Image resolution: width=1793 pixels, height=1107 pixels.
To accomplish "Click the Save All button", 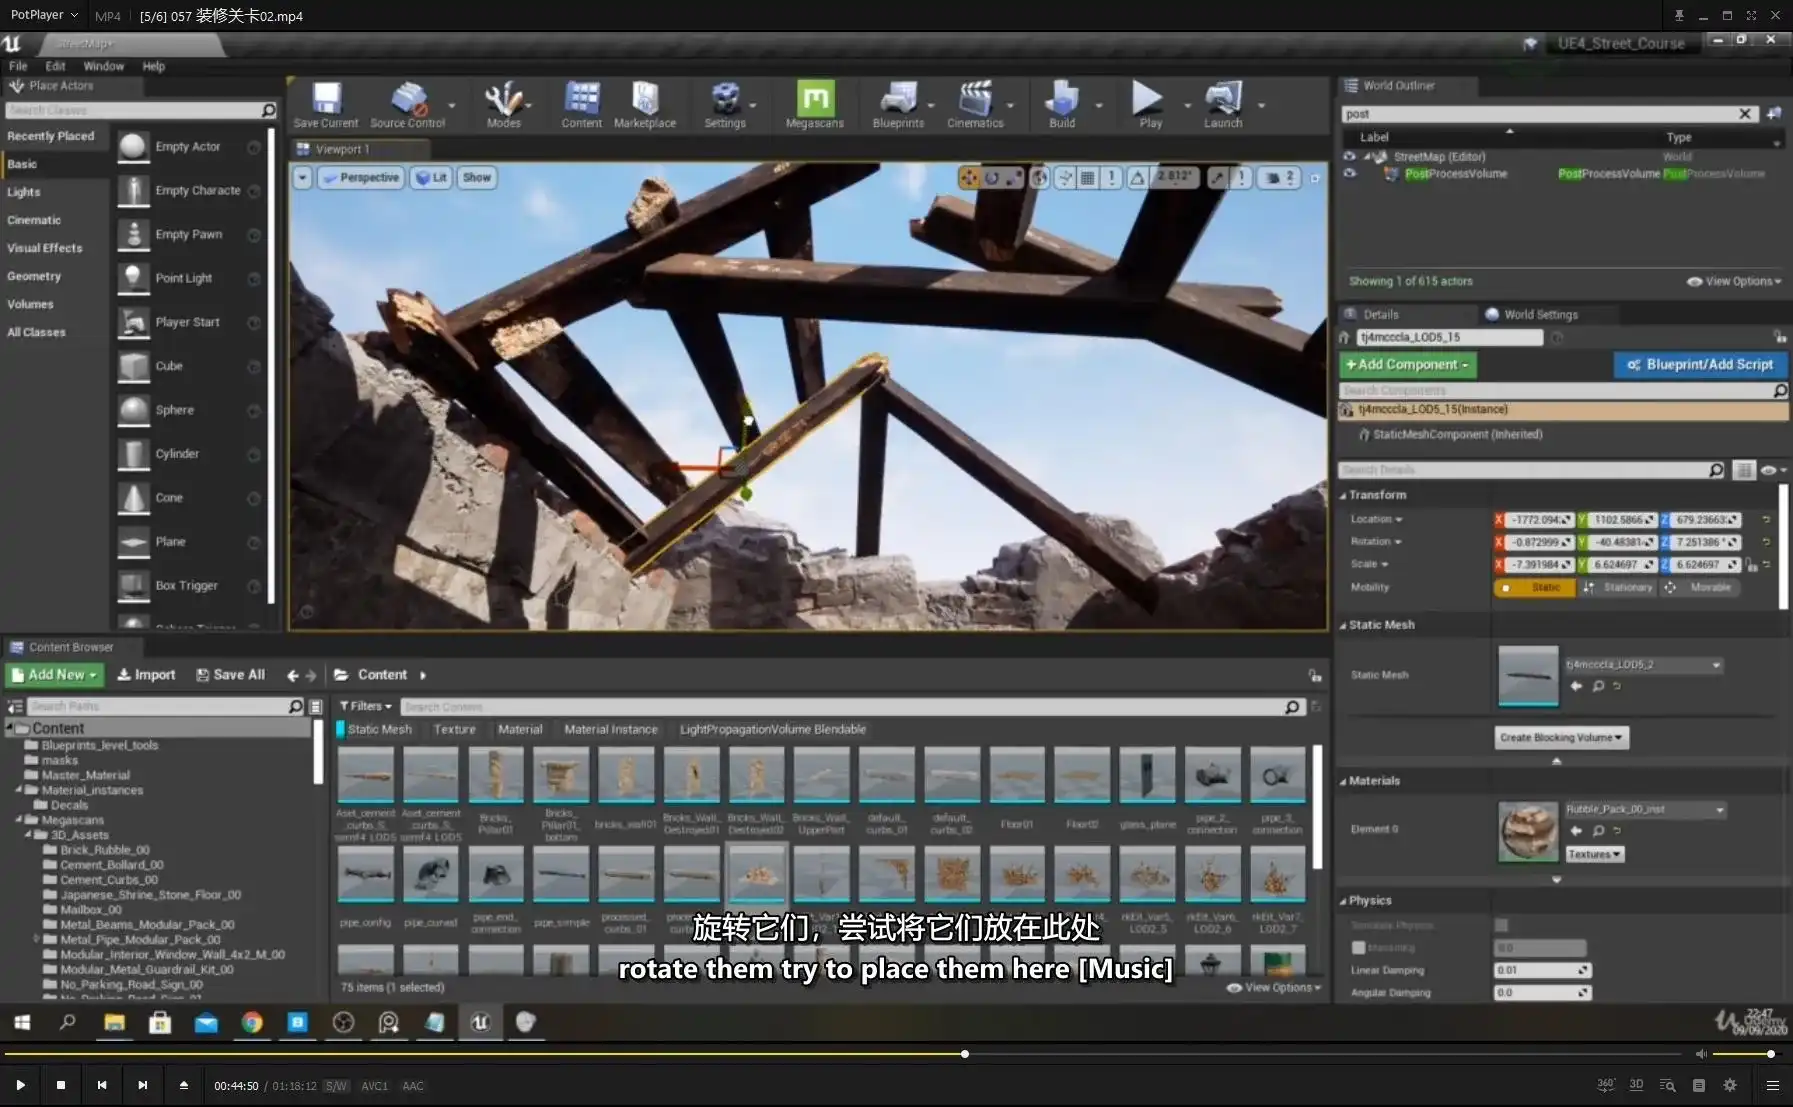I will tap(231, 675).
